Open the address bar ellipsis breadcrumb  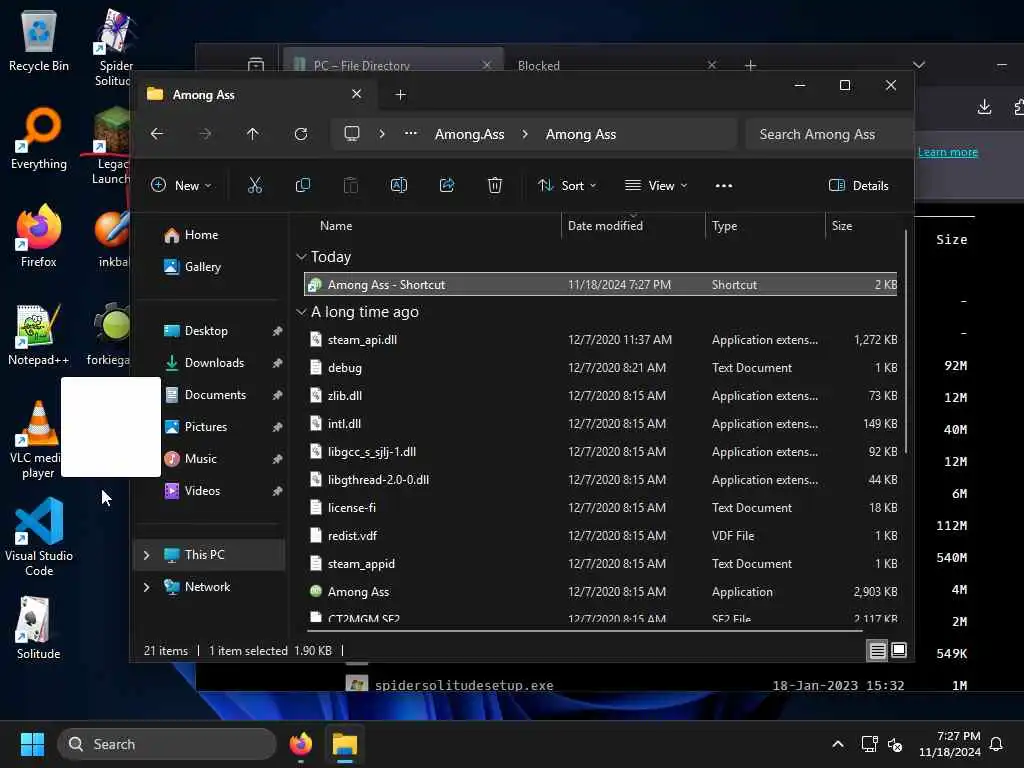411,133
